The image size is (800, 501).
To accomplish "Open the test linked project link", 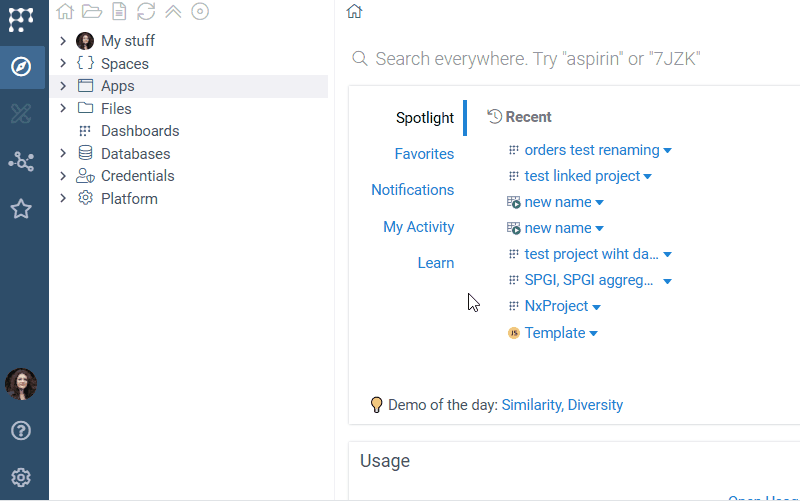I will pyautogui.click(x=582, y=176).
